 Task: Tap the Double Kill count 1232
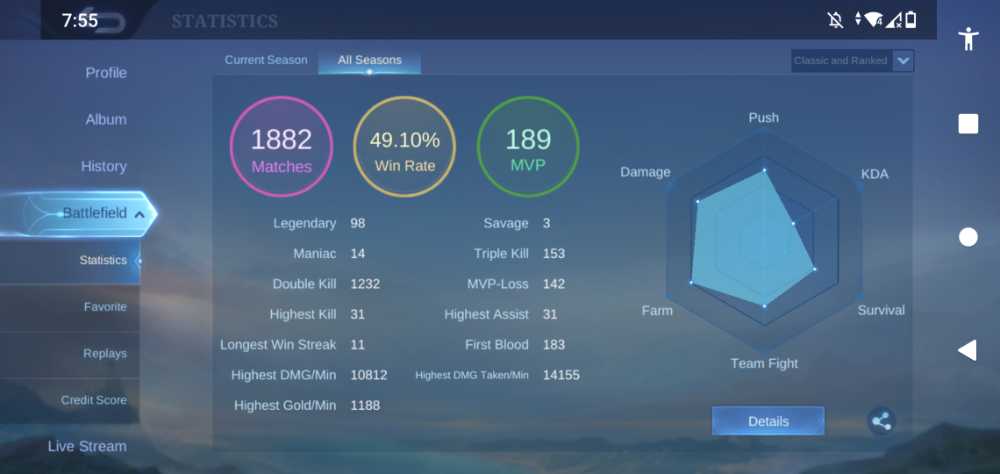click(x=365, y=284)
